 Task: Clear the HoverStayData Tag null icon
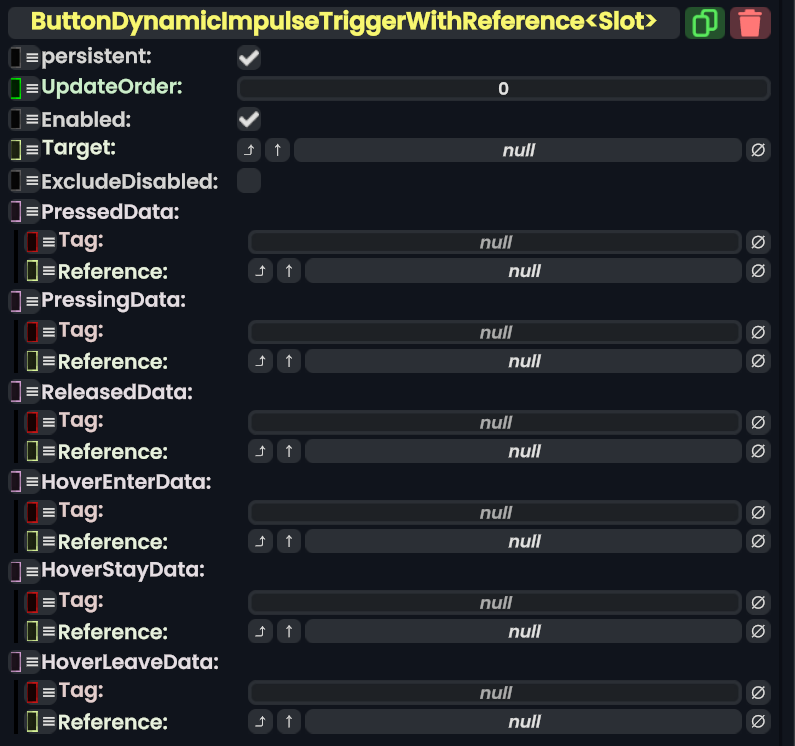coord(758,603)
